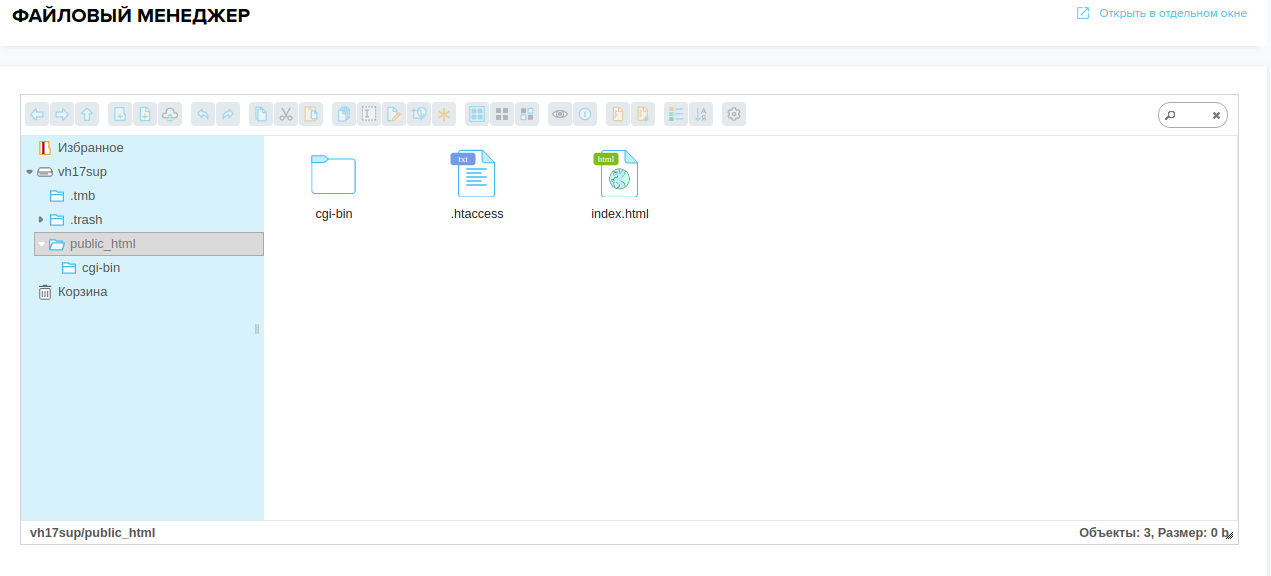Click the search input field
Viewport: 1271px width, 576px height.
click(x=1192, y=116)
